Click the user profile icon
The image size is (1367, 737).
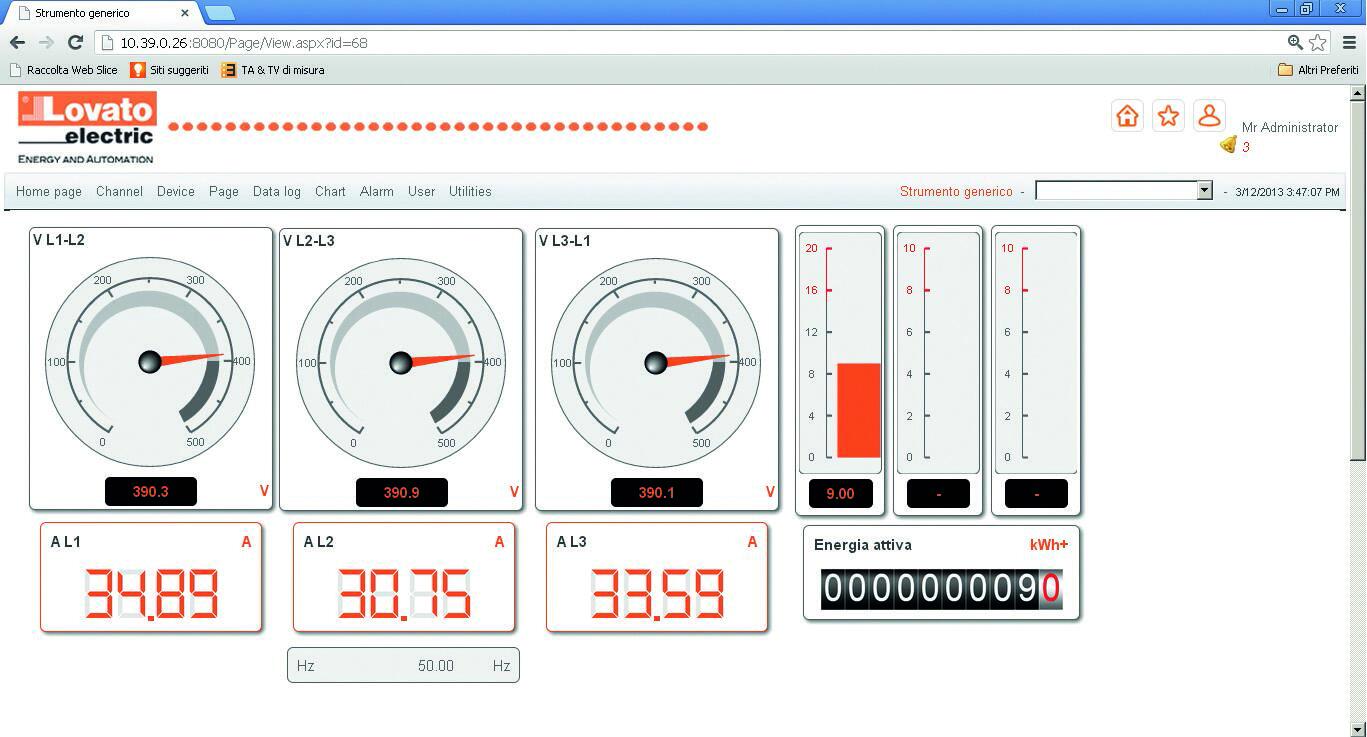[1209, 116]
